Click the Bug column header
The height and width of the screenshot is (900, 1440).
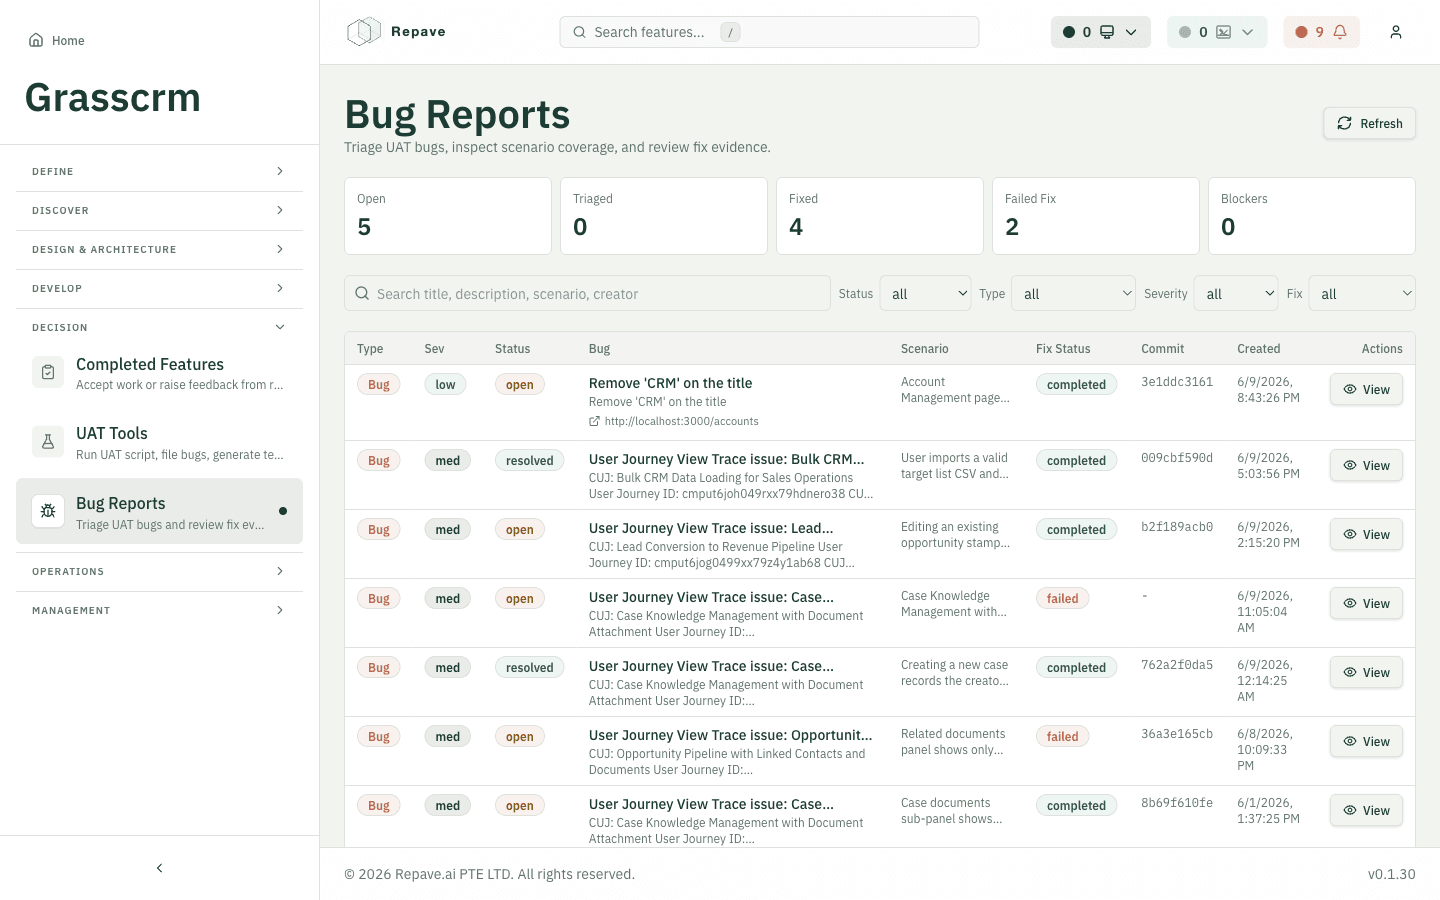599,349
